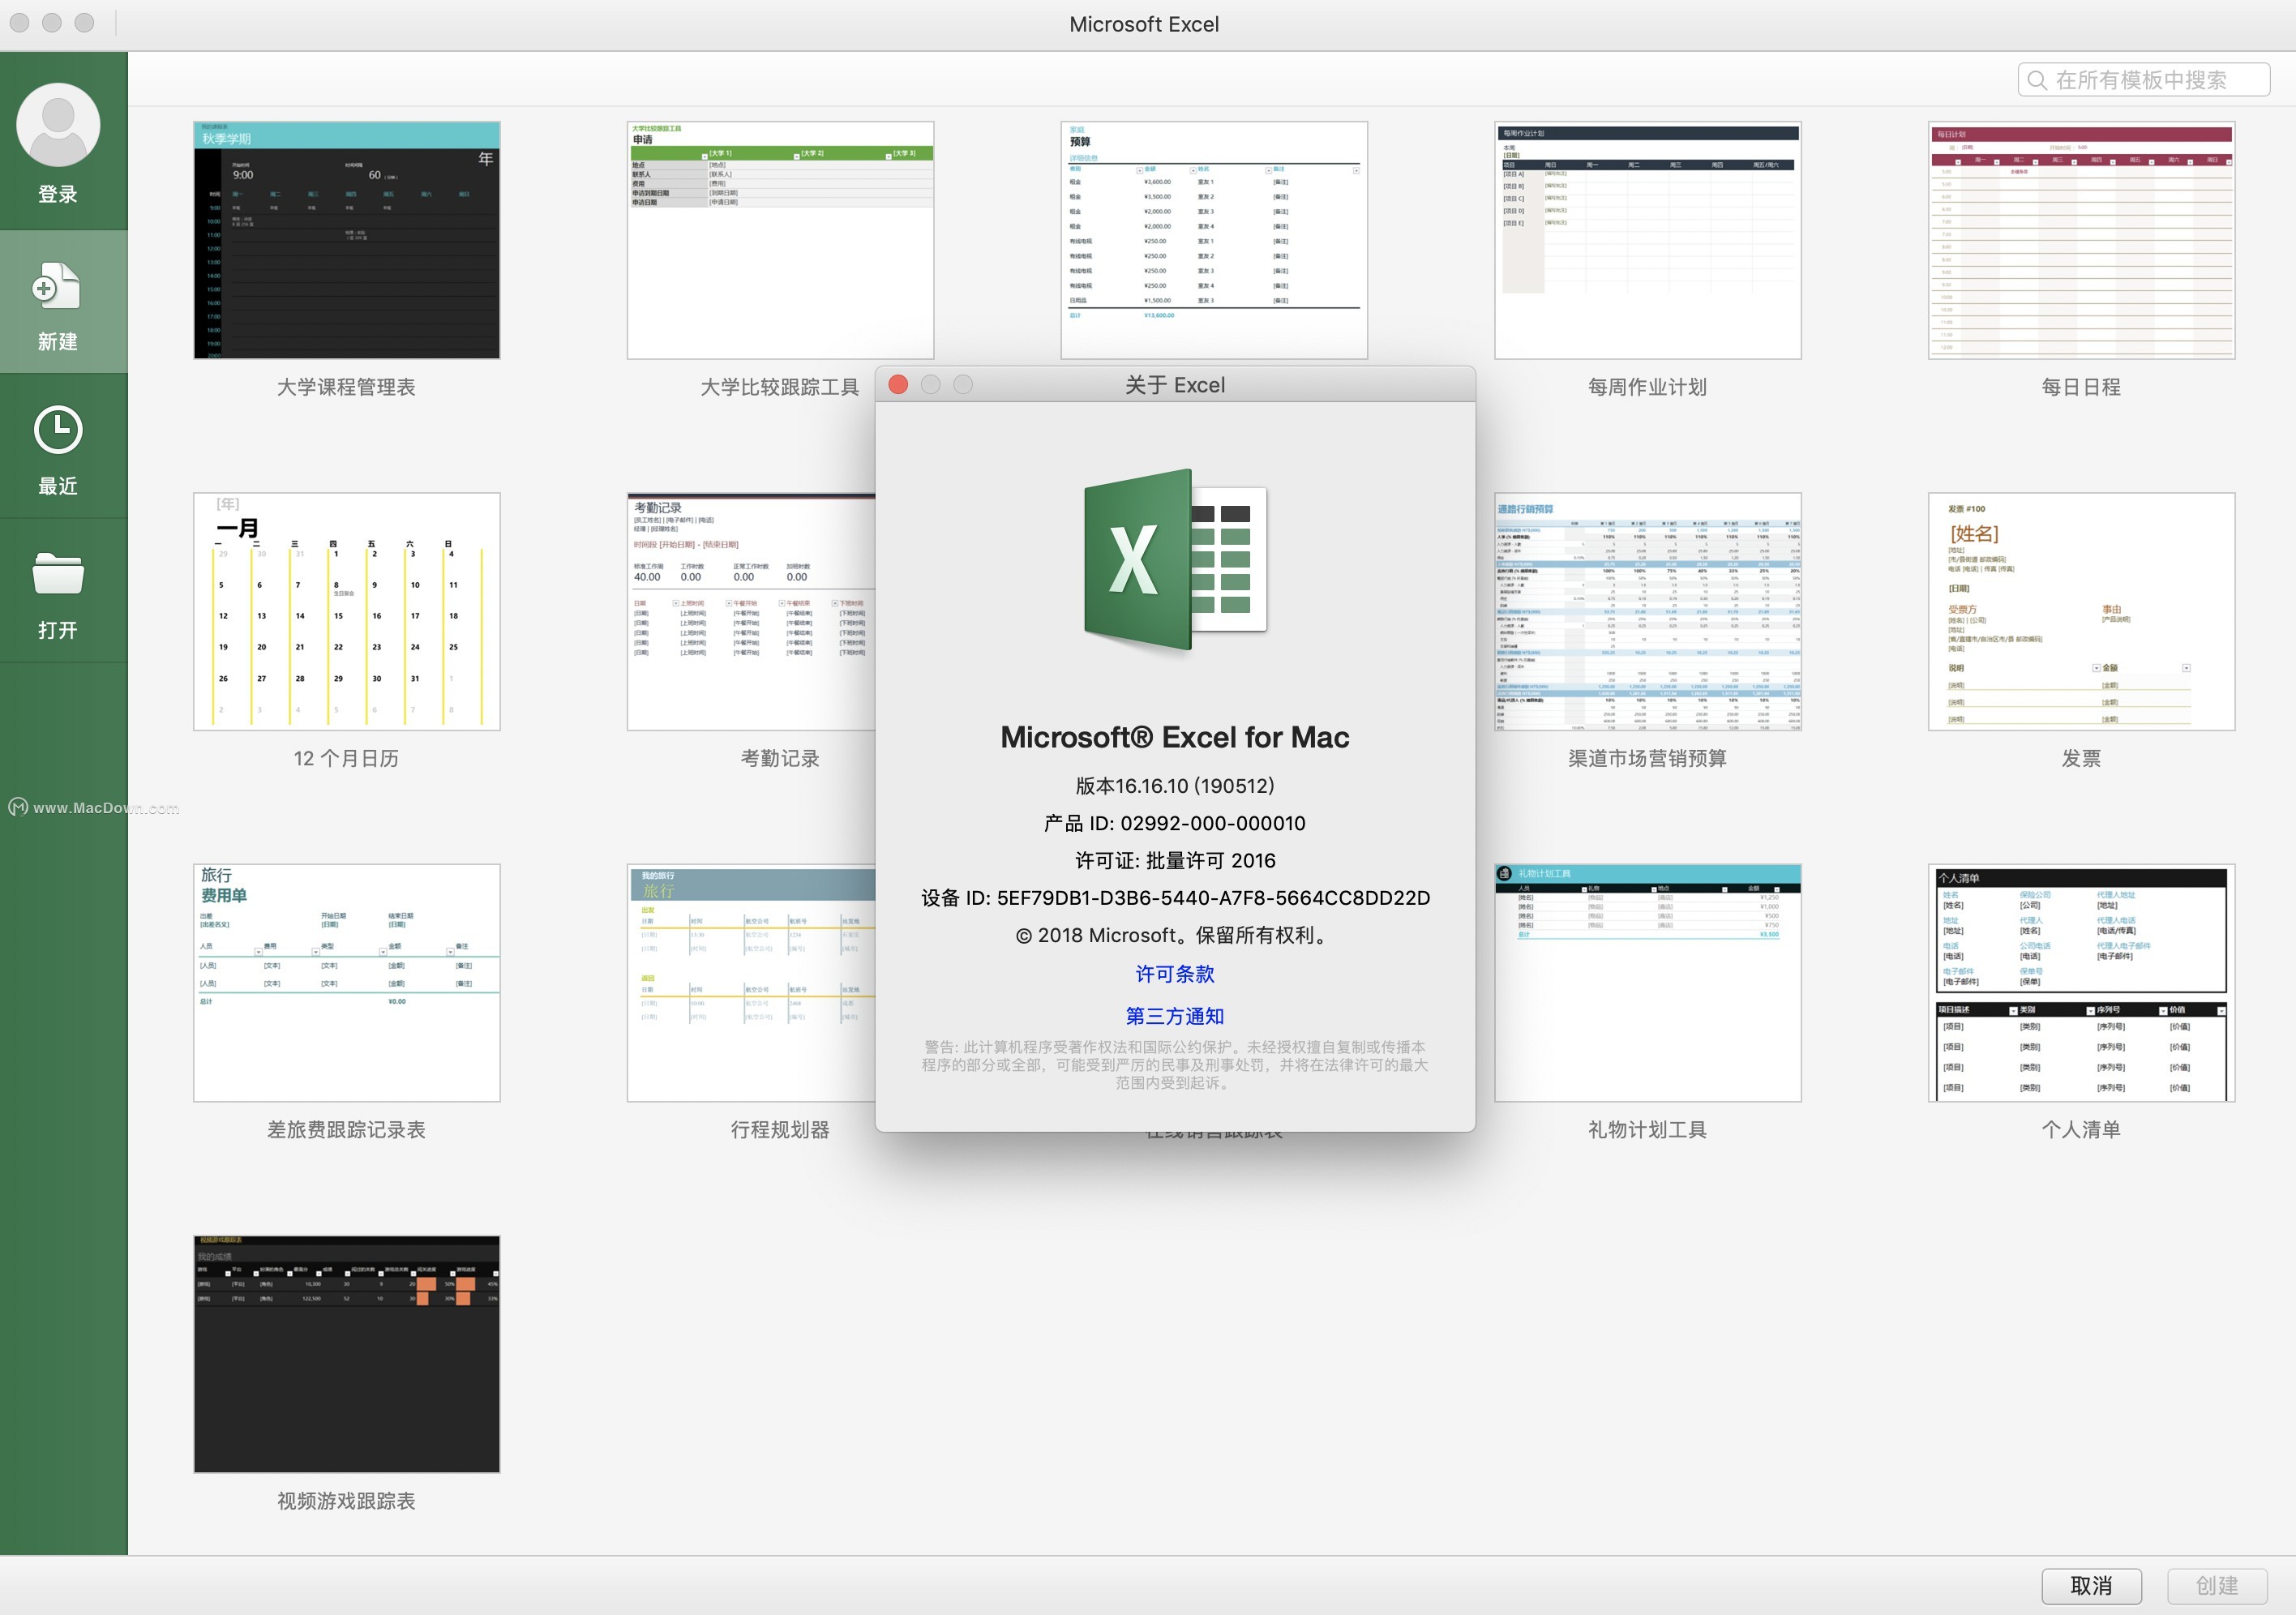This screenshot has height=1615, width=2296.
Task: Click the Excel logo in About dialog
Action: pyautogui.click(x=1175, y=560)
